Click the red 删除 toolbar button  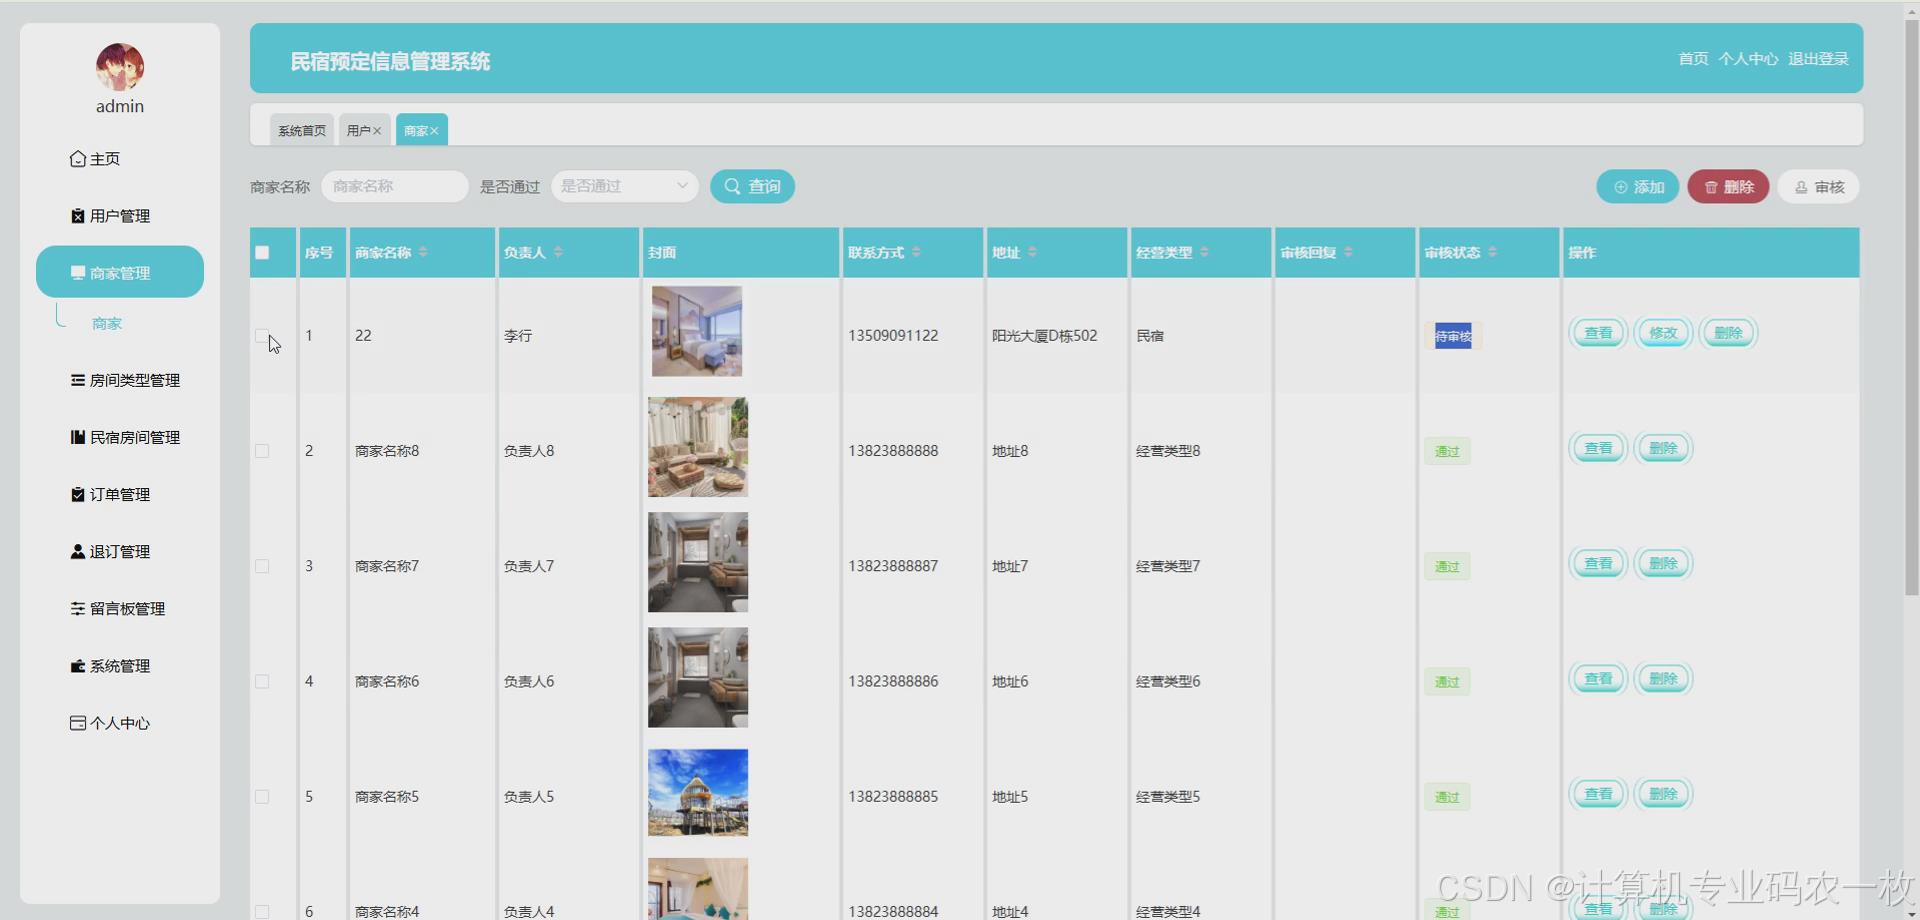pyautogui.click(x=1728, y=187)
